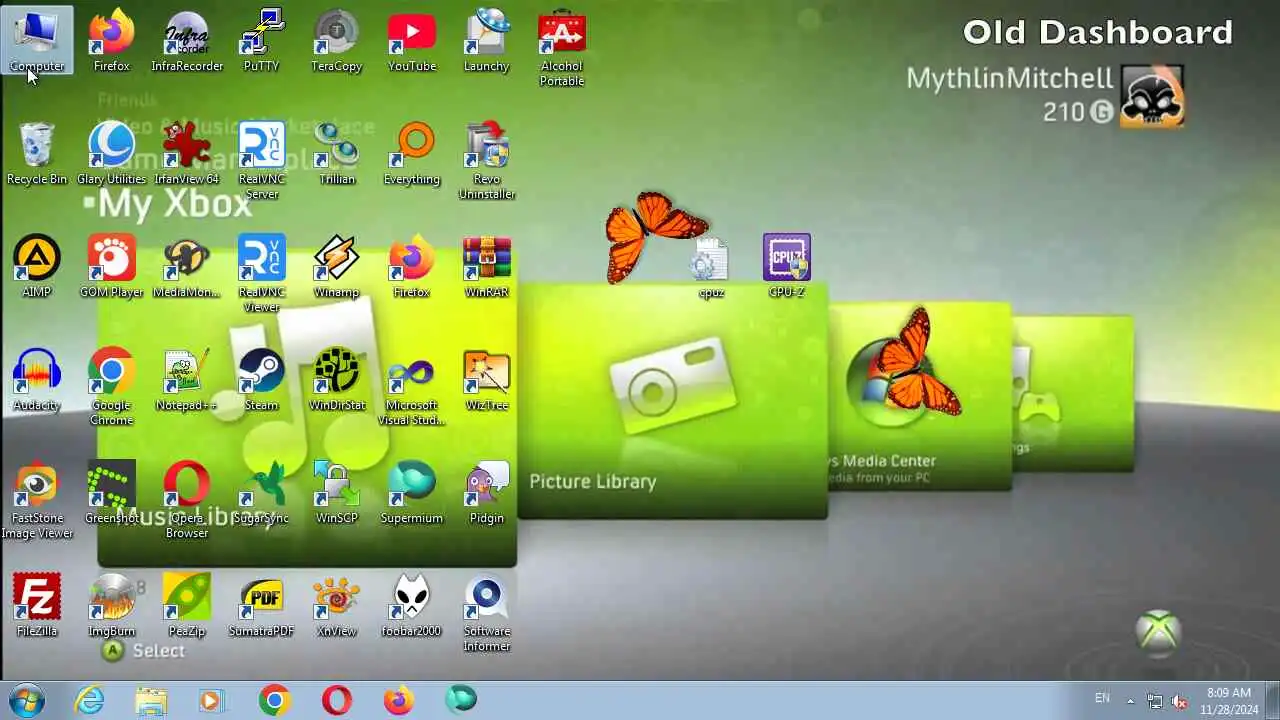Launch the SugarSync shortcut
Screen dimensions: 1280x720
pos(262,494)
